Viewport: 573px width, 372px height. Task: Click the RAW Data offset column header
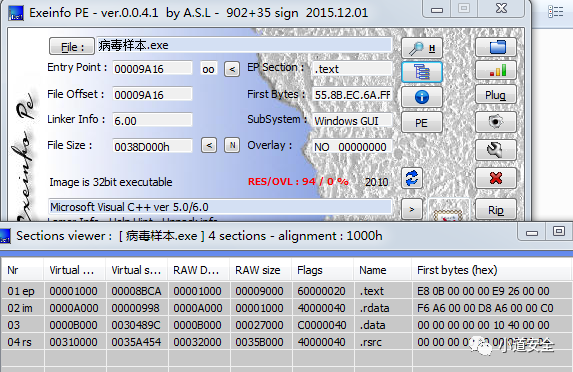(198, 270)
